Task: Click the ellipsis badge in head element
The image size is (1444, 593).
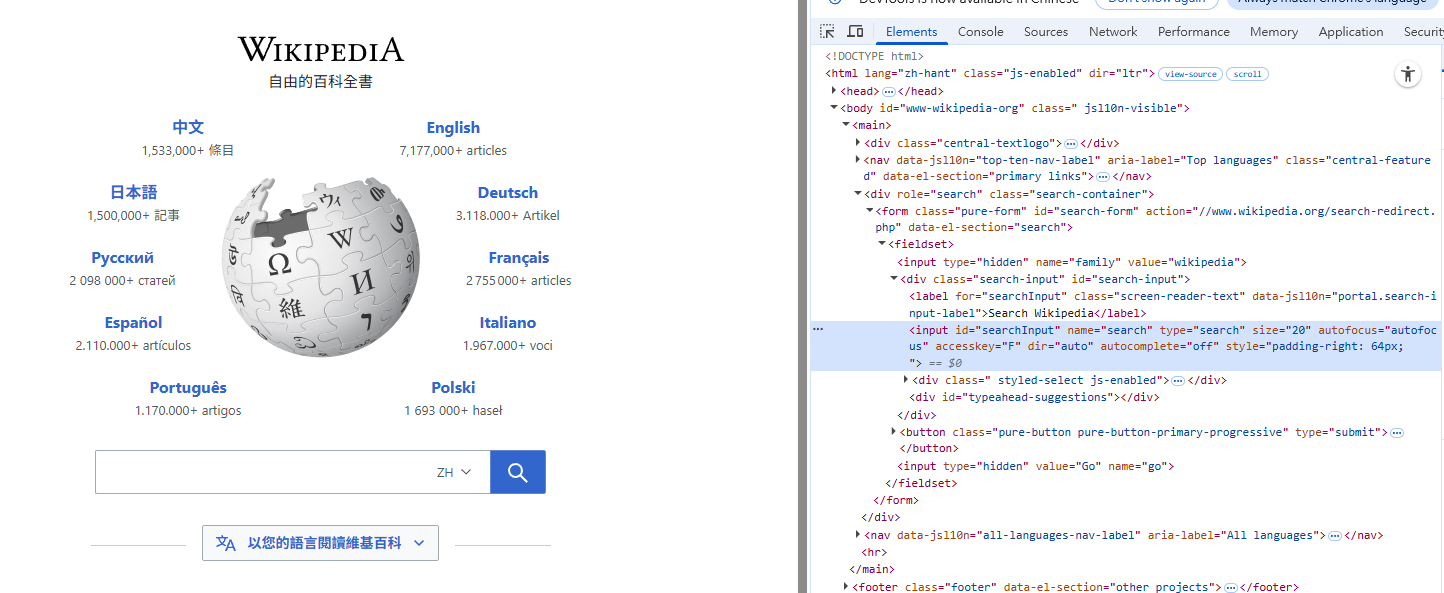Action: tap(888, 91)
